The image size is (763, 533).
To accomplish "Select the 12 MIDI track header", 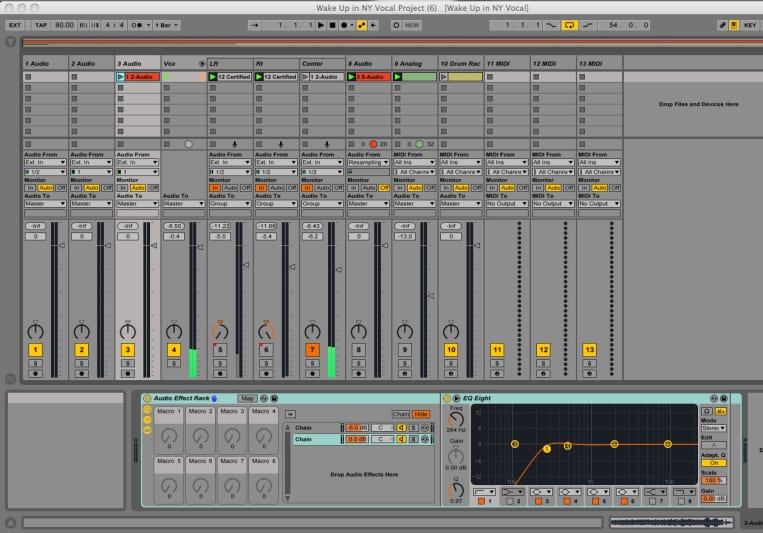I will [x=553, y=64].
